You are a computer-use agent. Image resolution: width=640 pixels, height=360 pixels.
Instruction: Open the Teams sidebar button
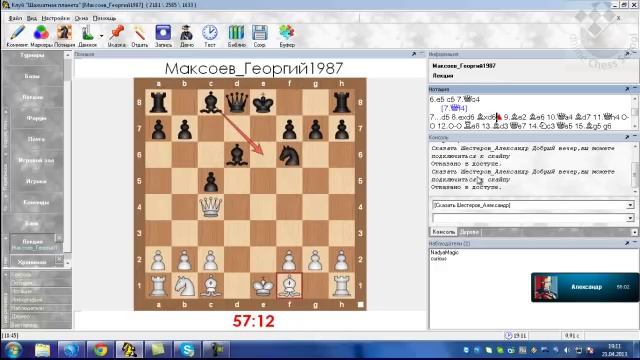36,202
